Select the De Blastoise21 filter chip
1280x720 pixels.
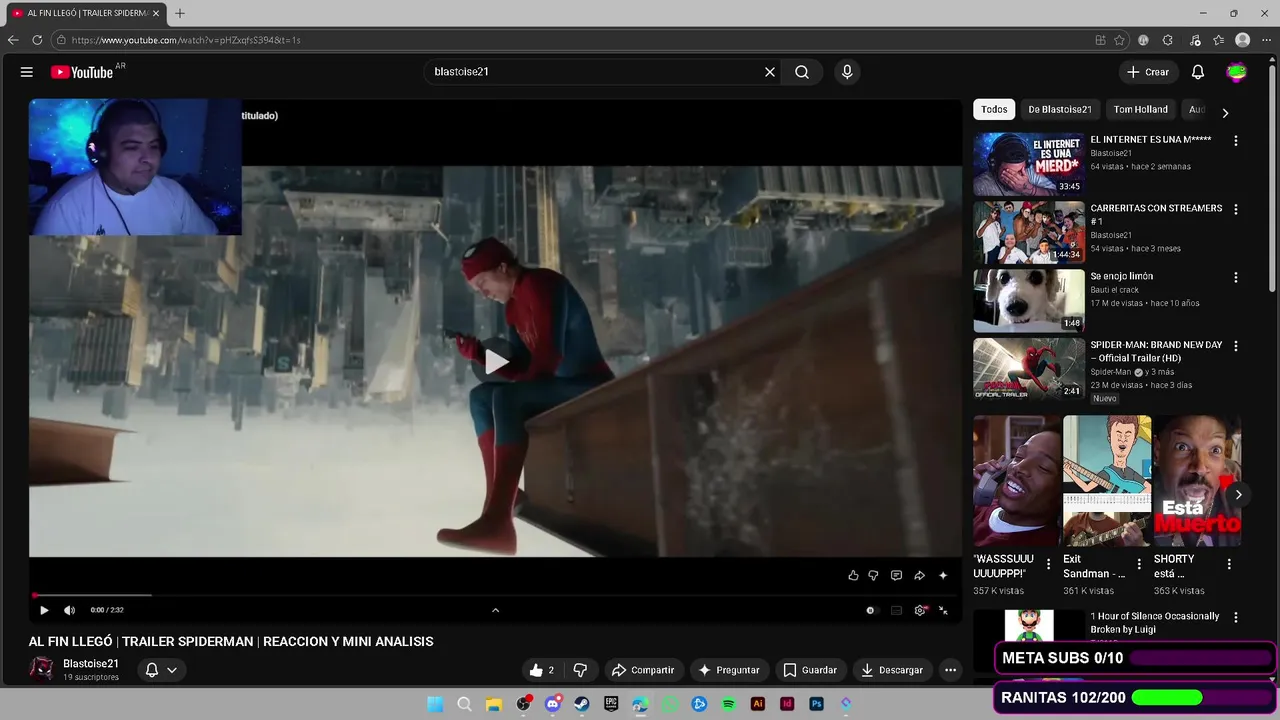[1060, 109]
